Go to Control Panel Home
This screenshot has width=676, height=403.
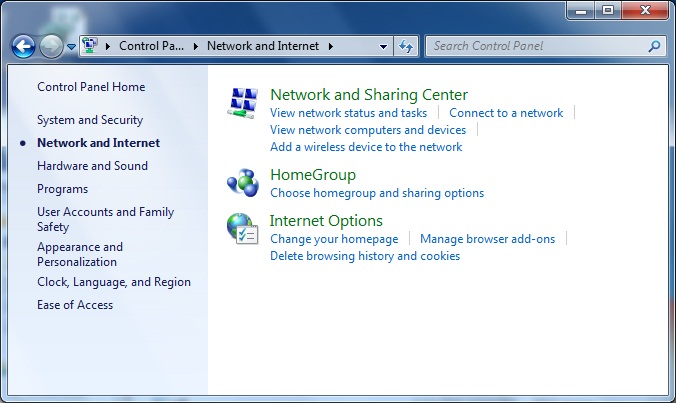91,87
